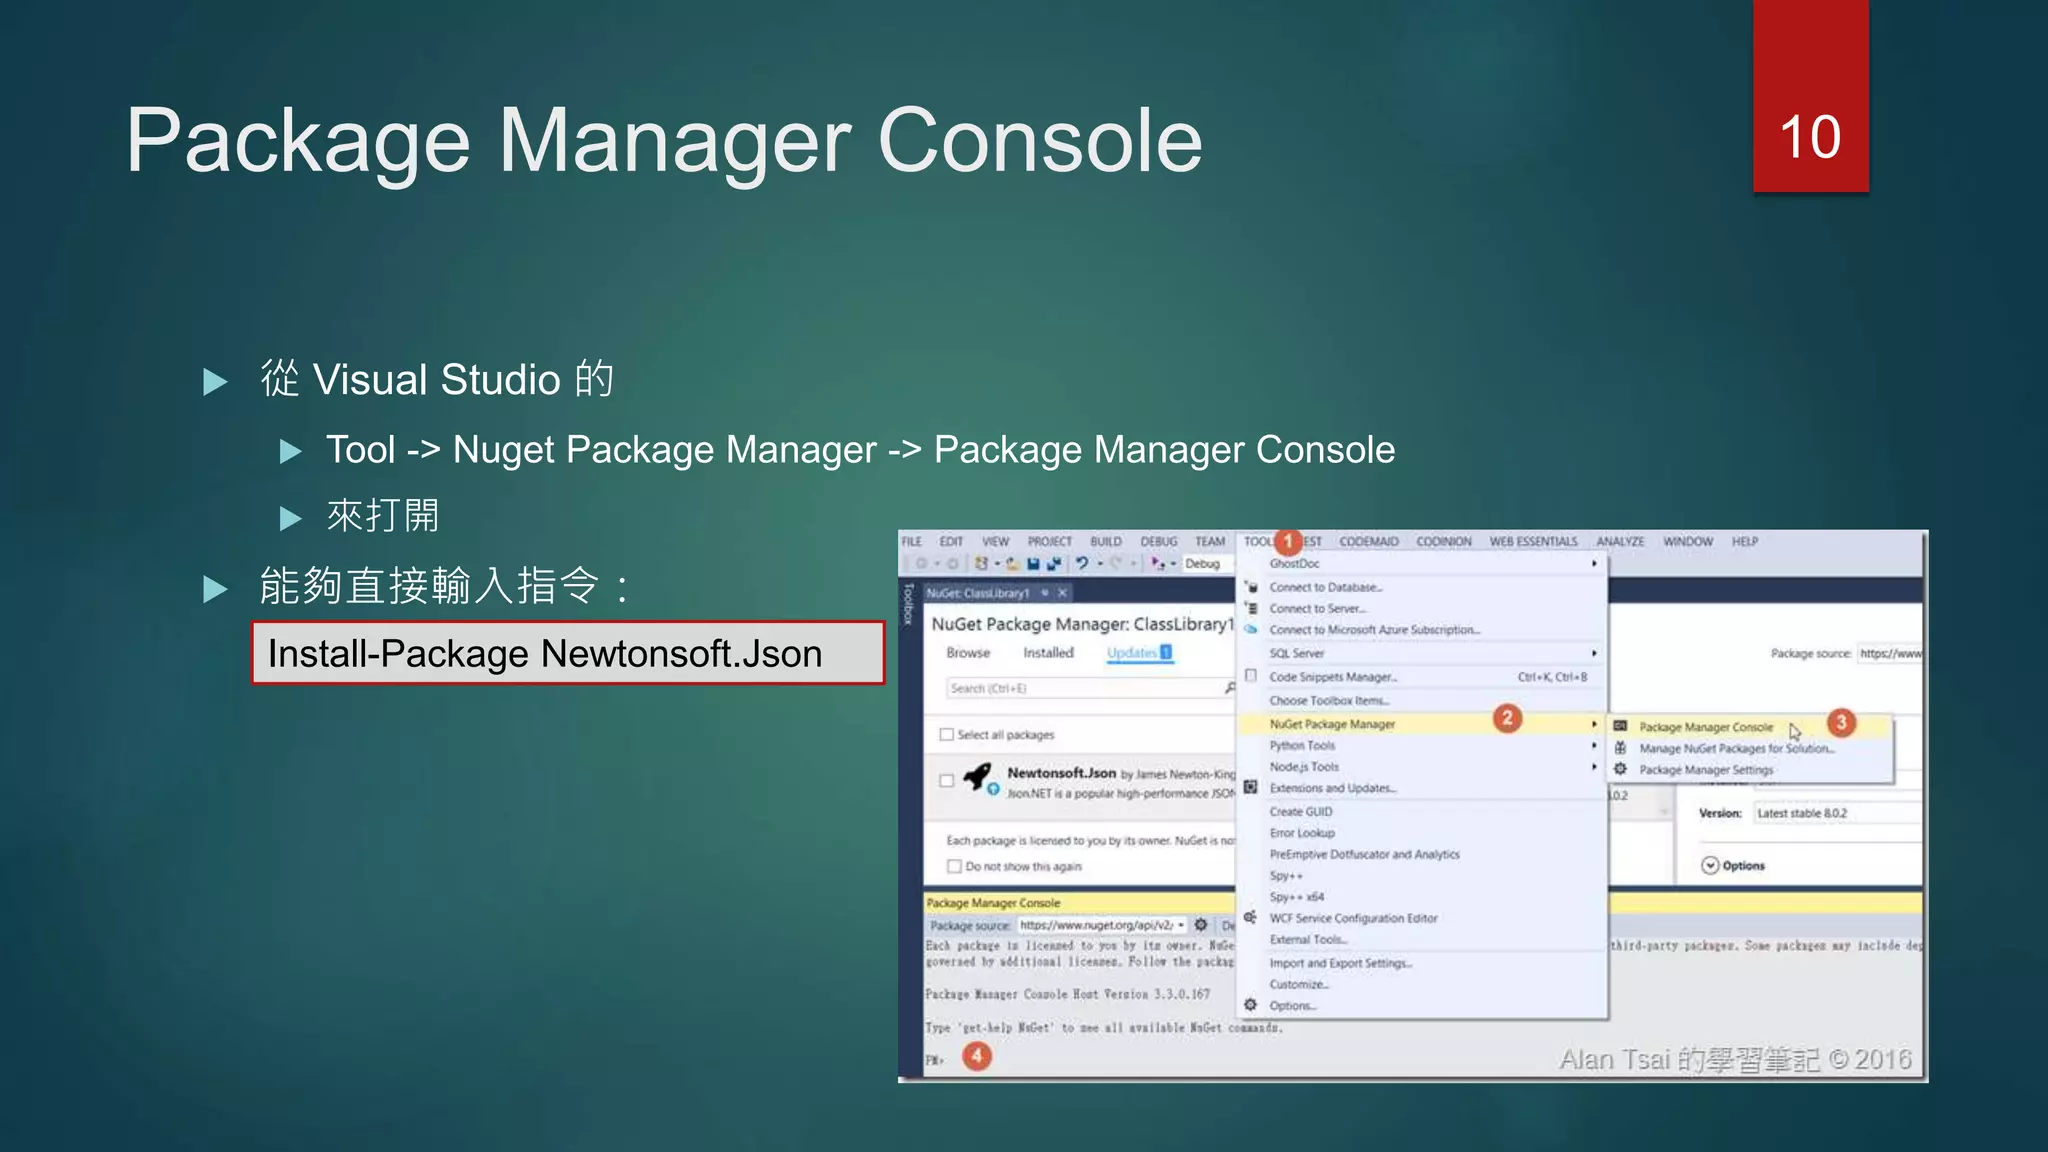Click the search magnifier in NuGet search box
Viewport: 2048px width, 1152px height.
click(1229, 688)
